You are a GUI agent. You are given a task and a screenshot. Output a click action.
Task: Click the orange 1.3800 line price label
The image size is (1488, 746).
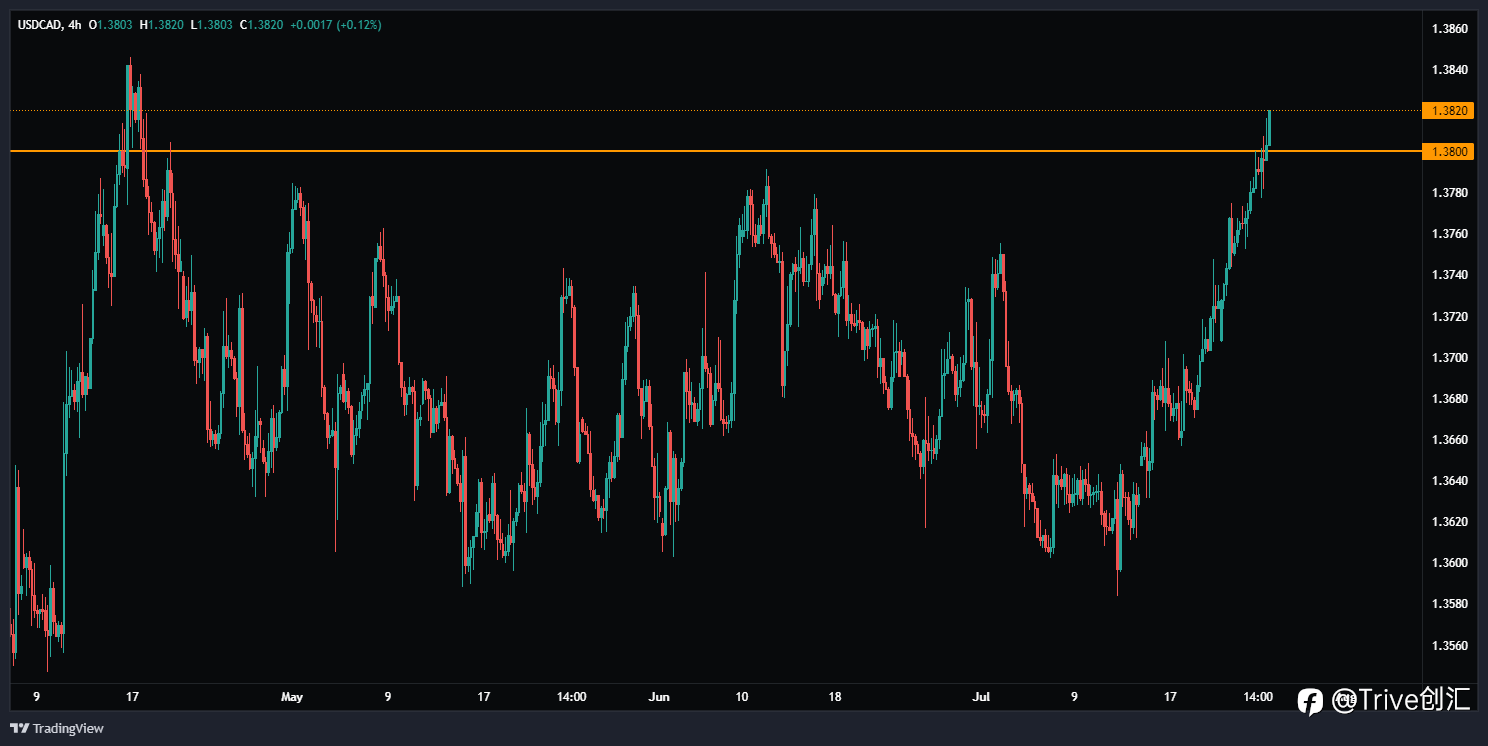tap(1449, 151)
